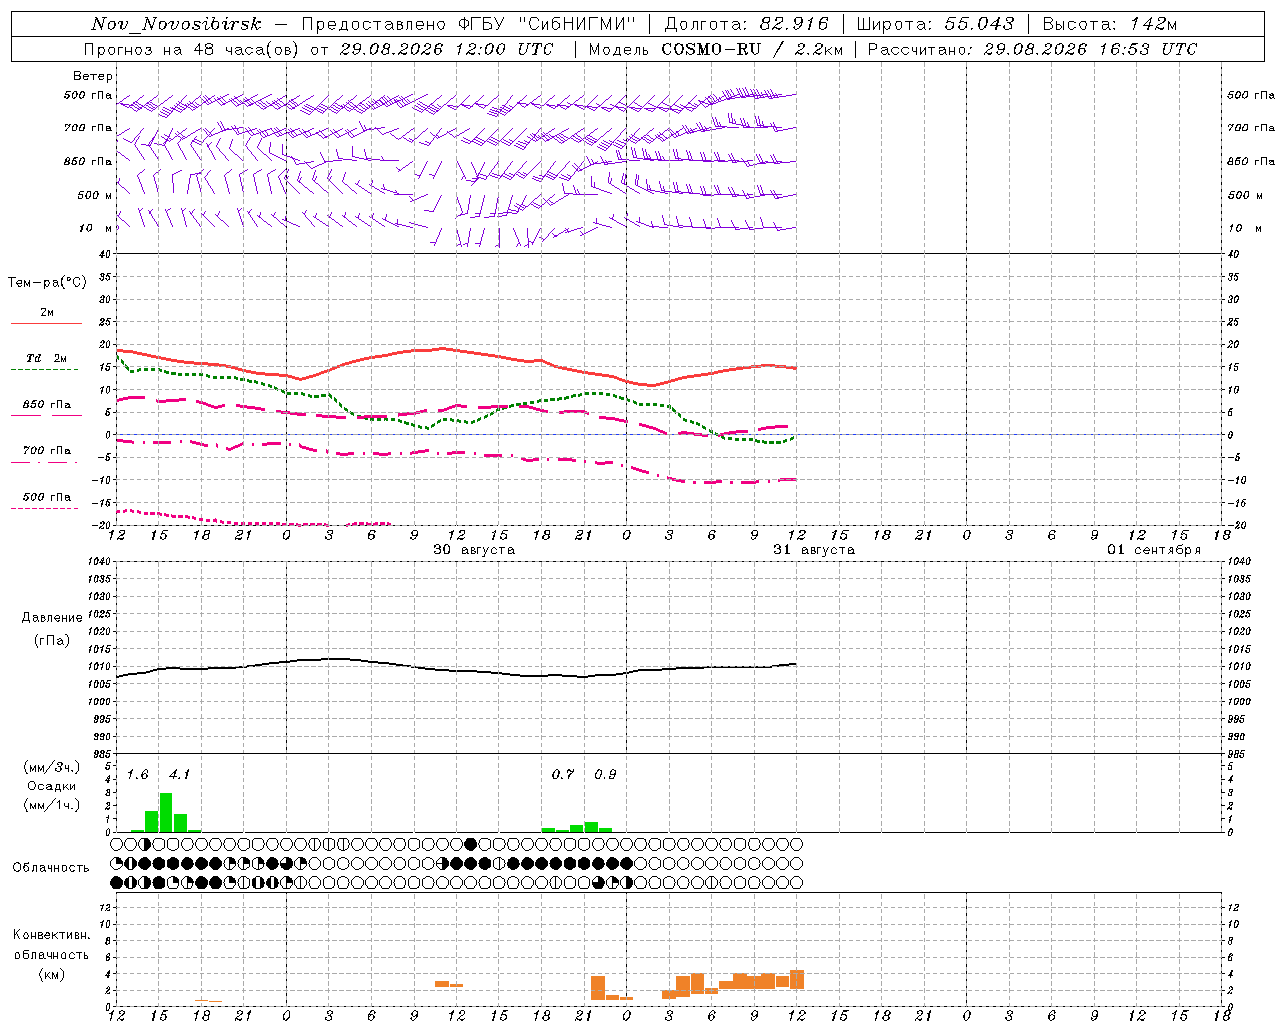Click the tallest green precipitation bar
The width and height of the screenshot is (1280, 1024).
(x=166, y=812)
